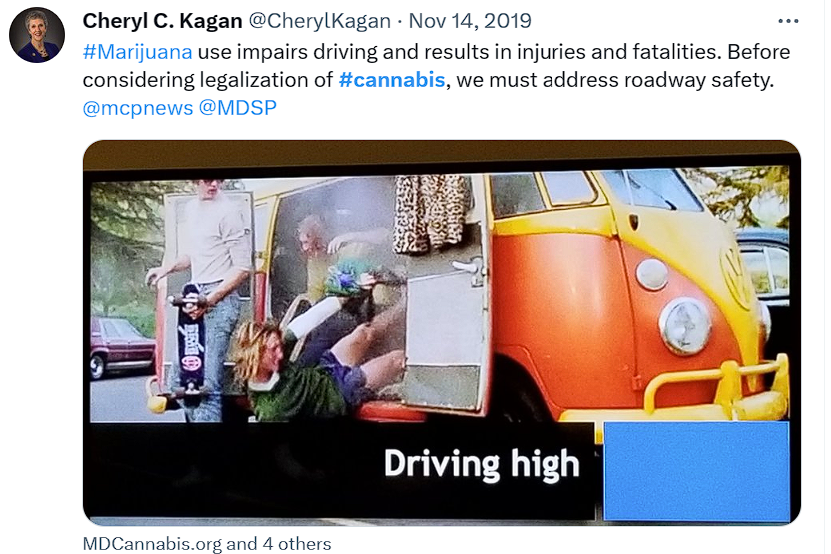
Task: Visit the @mcpnews mention
Action: click(138, 108)
